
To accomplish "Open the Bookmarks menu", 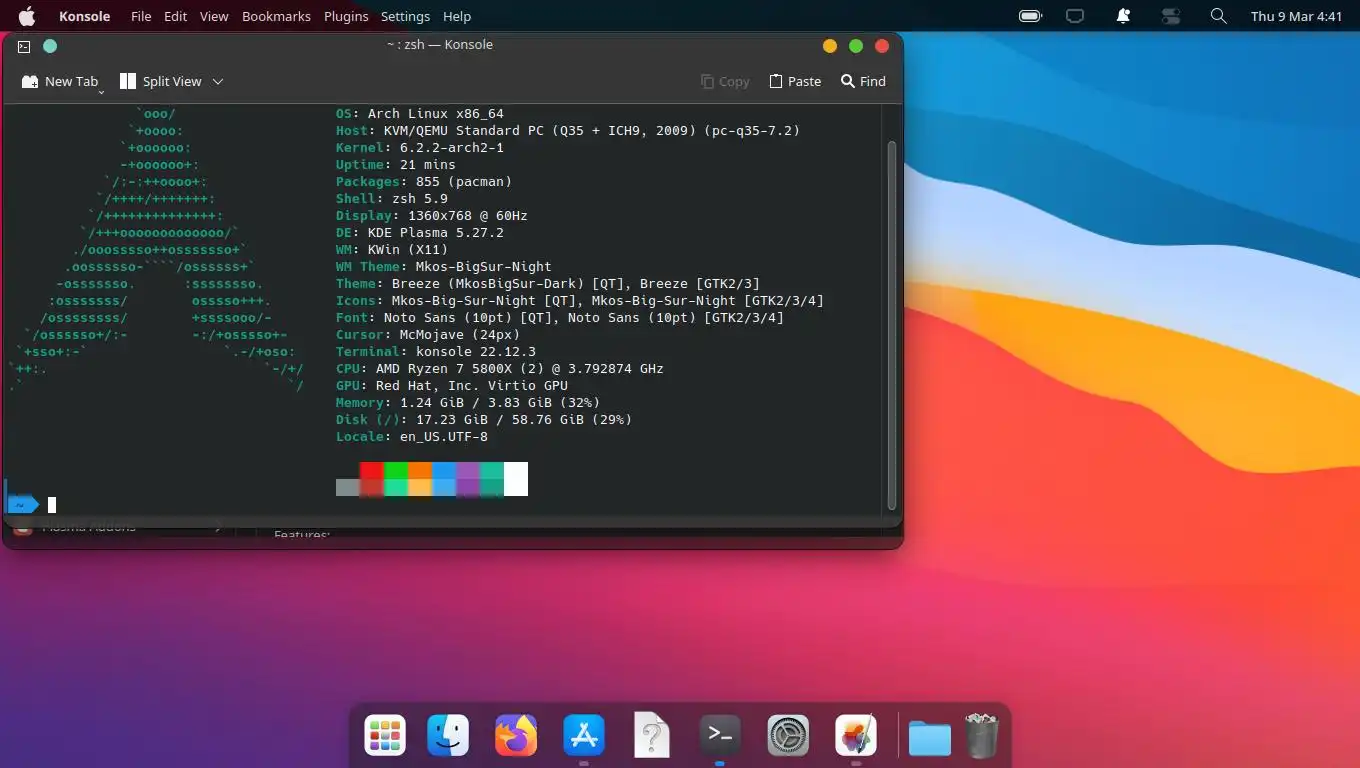I will click(276, 16).
